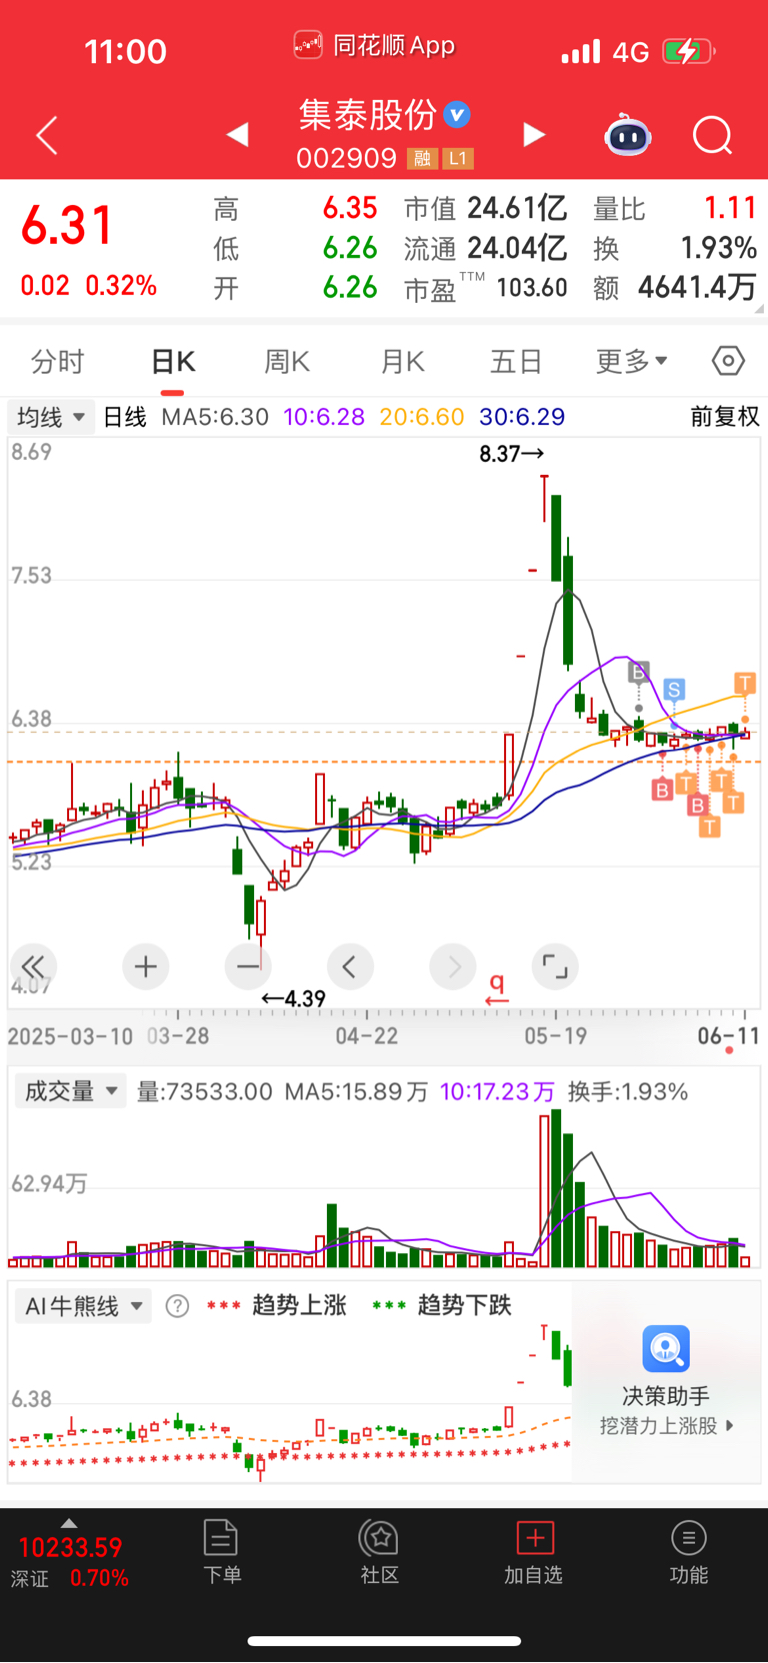
Task: Switch to 周K tab
Action: 287,361
